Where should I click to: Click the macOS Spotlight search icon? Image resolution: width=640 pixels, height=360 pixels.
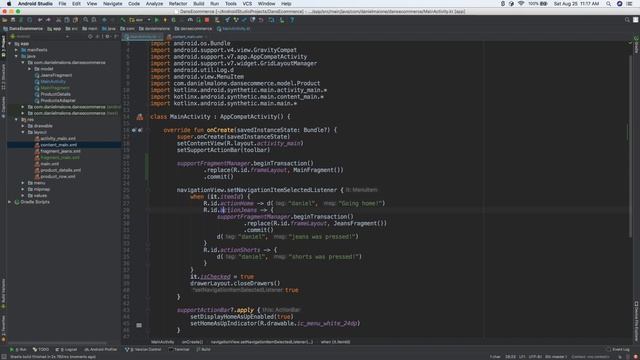pyautogui.click(x=608, y=3)
